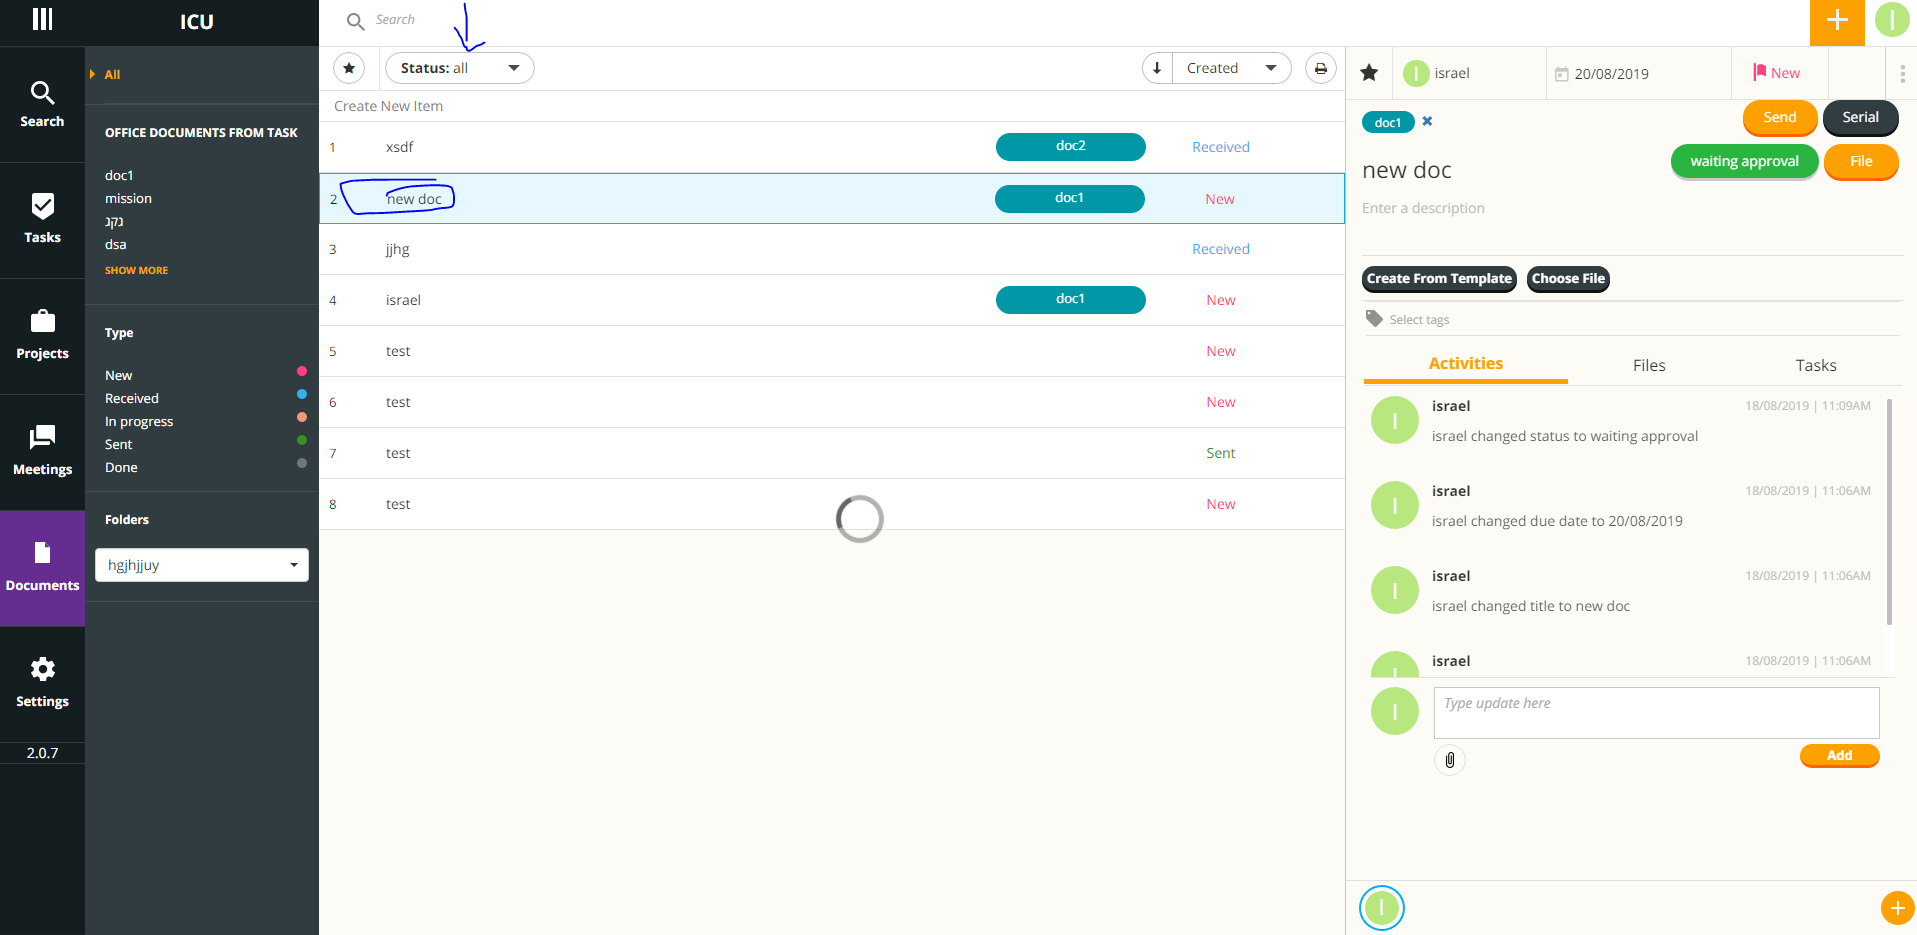
Task: Open Projects from the sidebar
Action: coord(42,336)
